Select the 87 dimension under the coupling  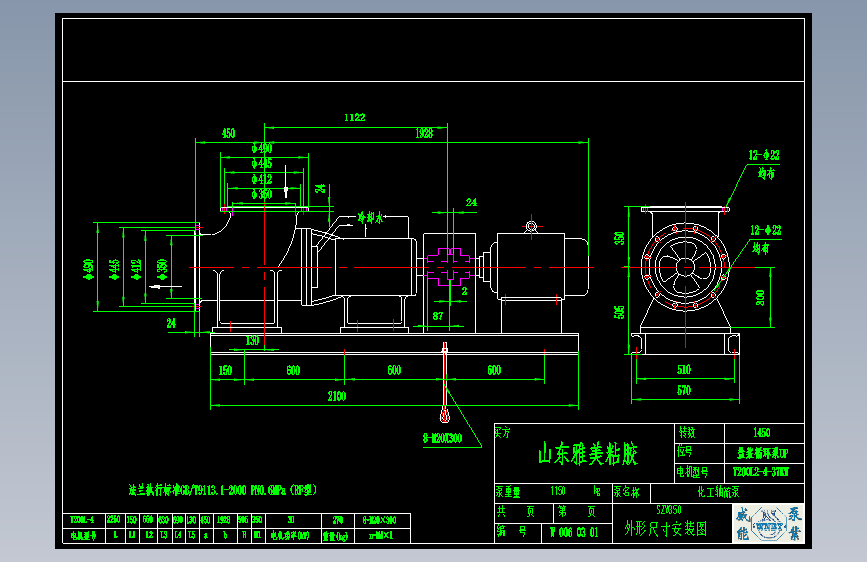(x=438, y=316)
